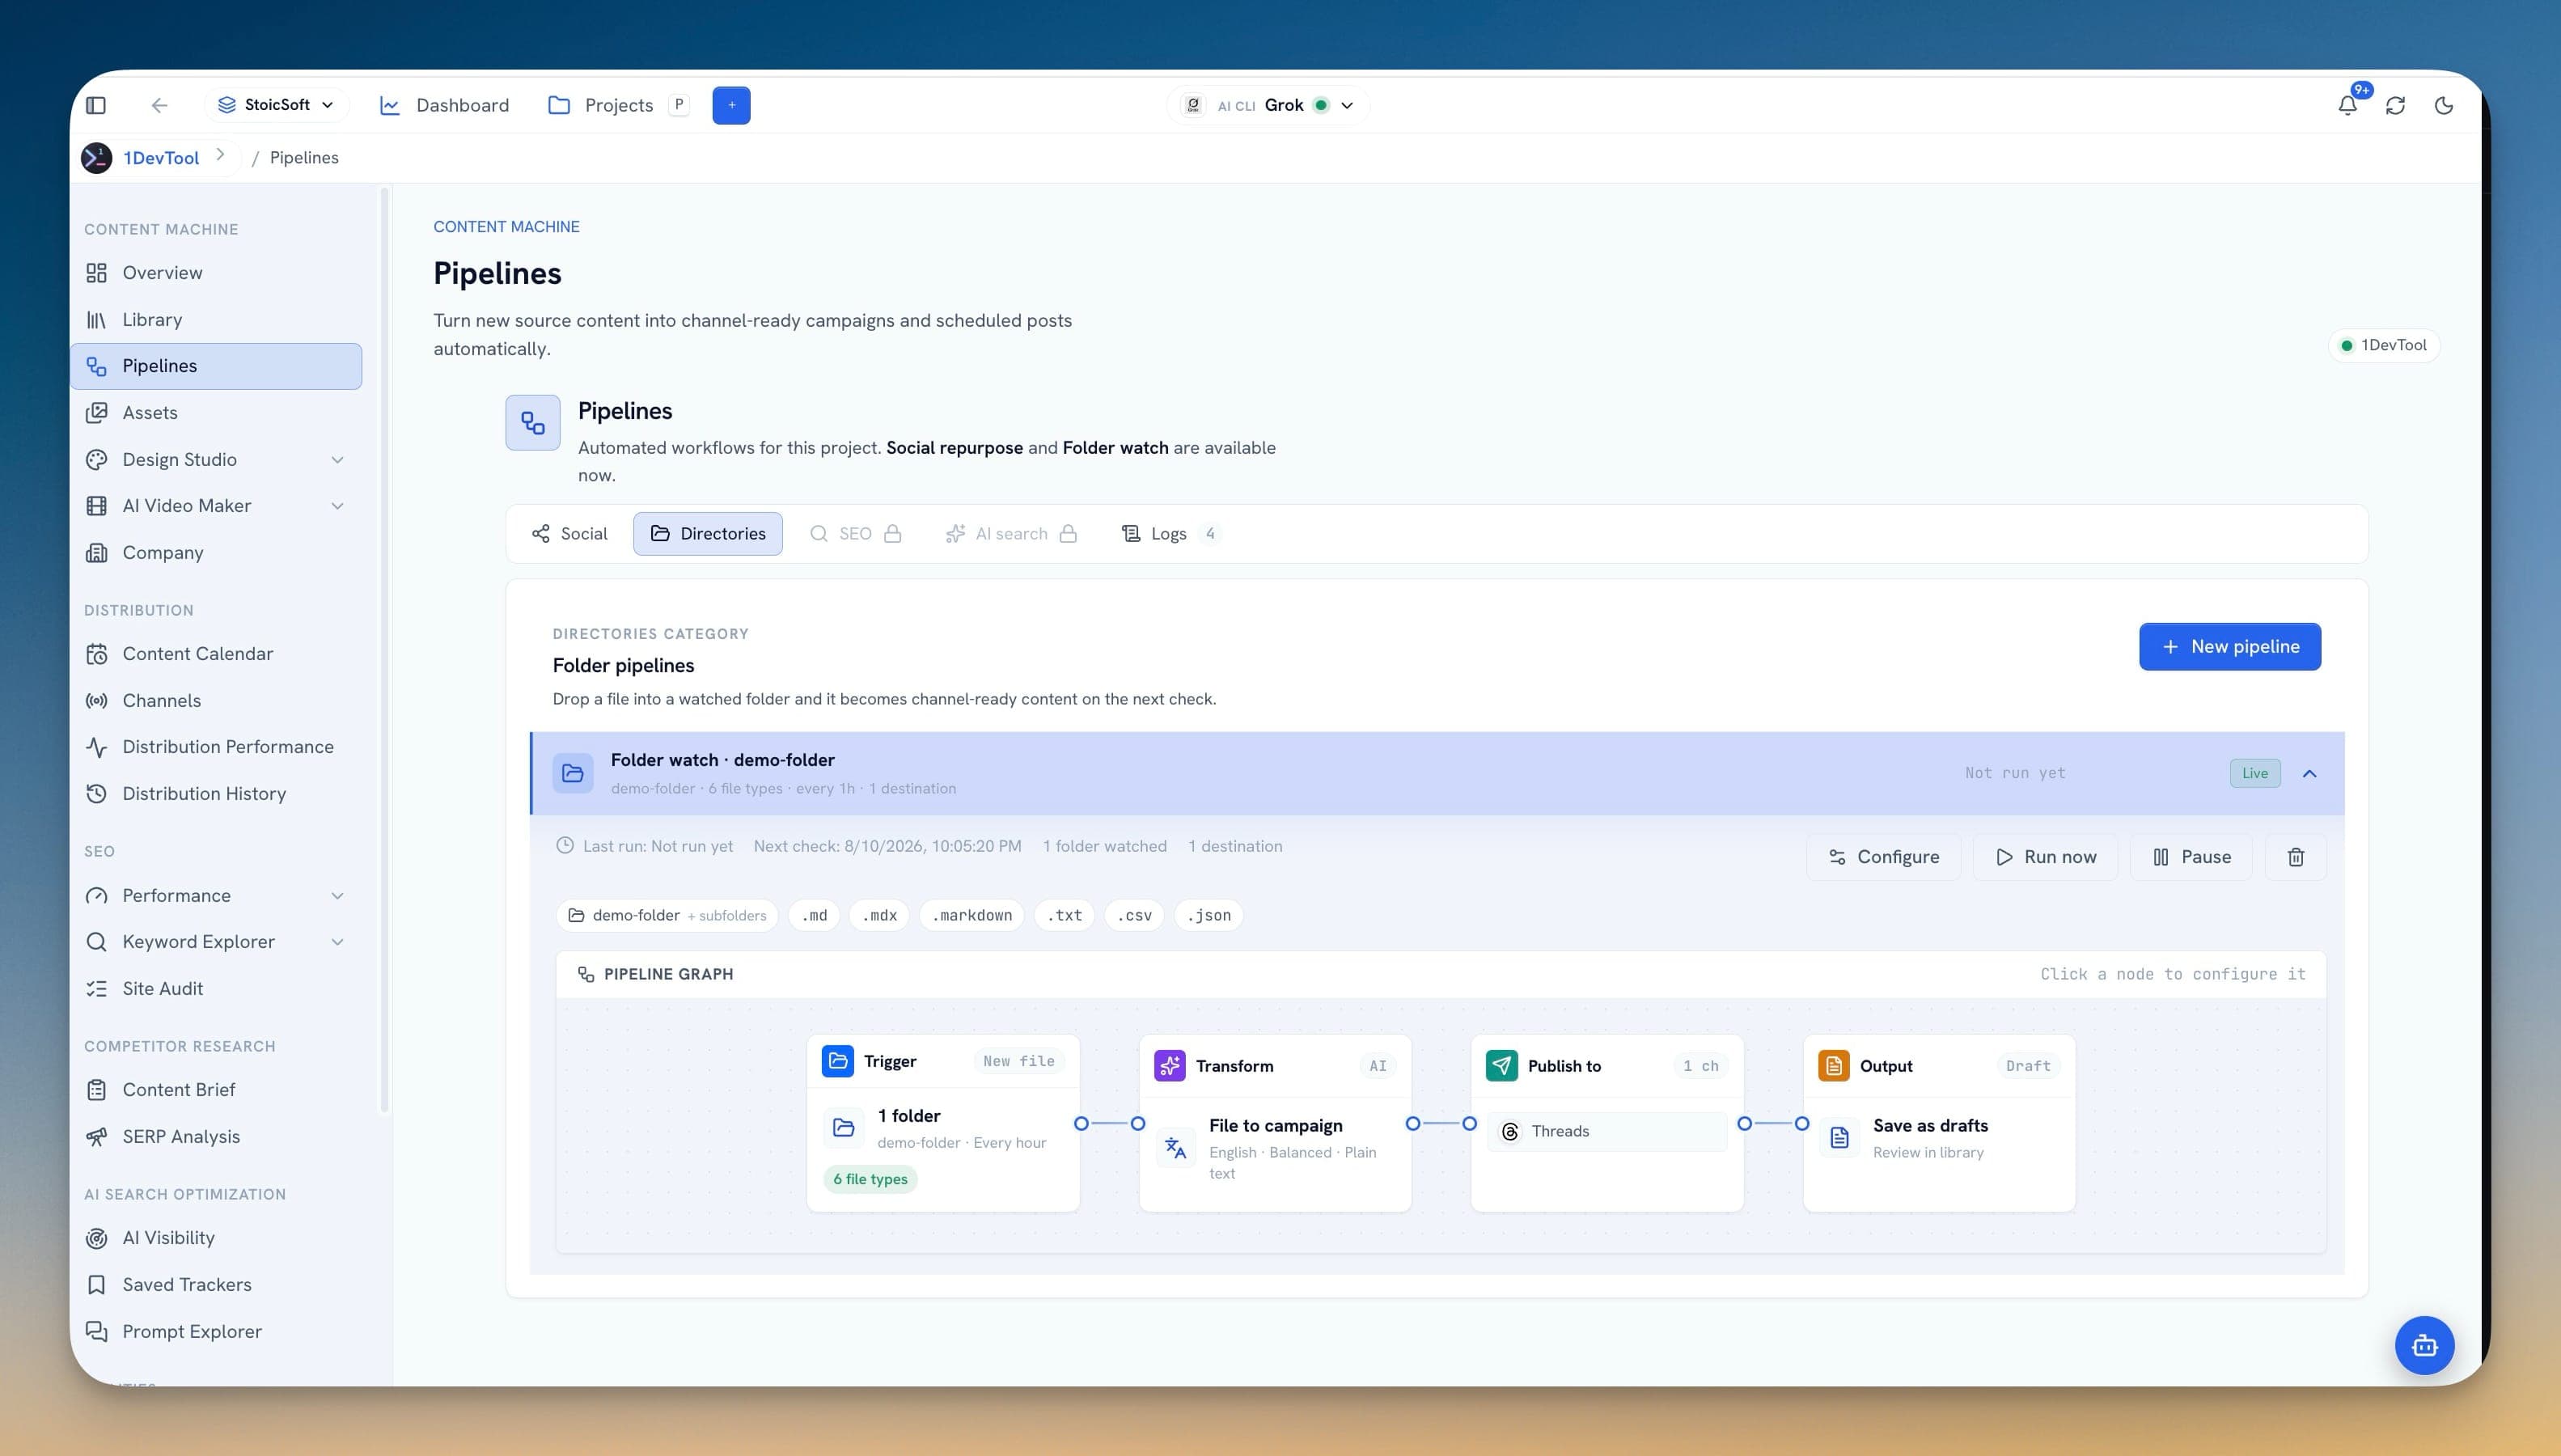Click the refresh sync icon

pos(2395,105)
